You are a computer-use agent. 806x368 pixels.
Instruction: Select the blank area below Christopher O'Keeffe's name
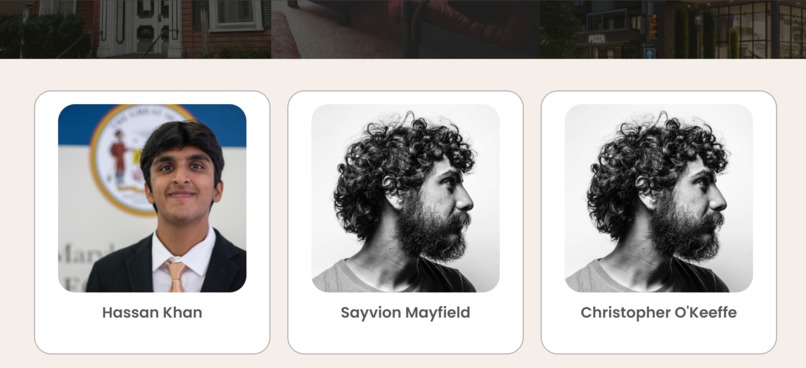(x=659, y=337)
